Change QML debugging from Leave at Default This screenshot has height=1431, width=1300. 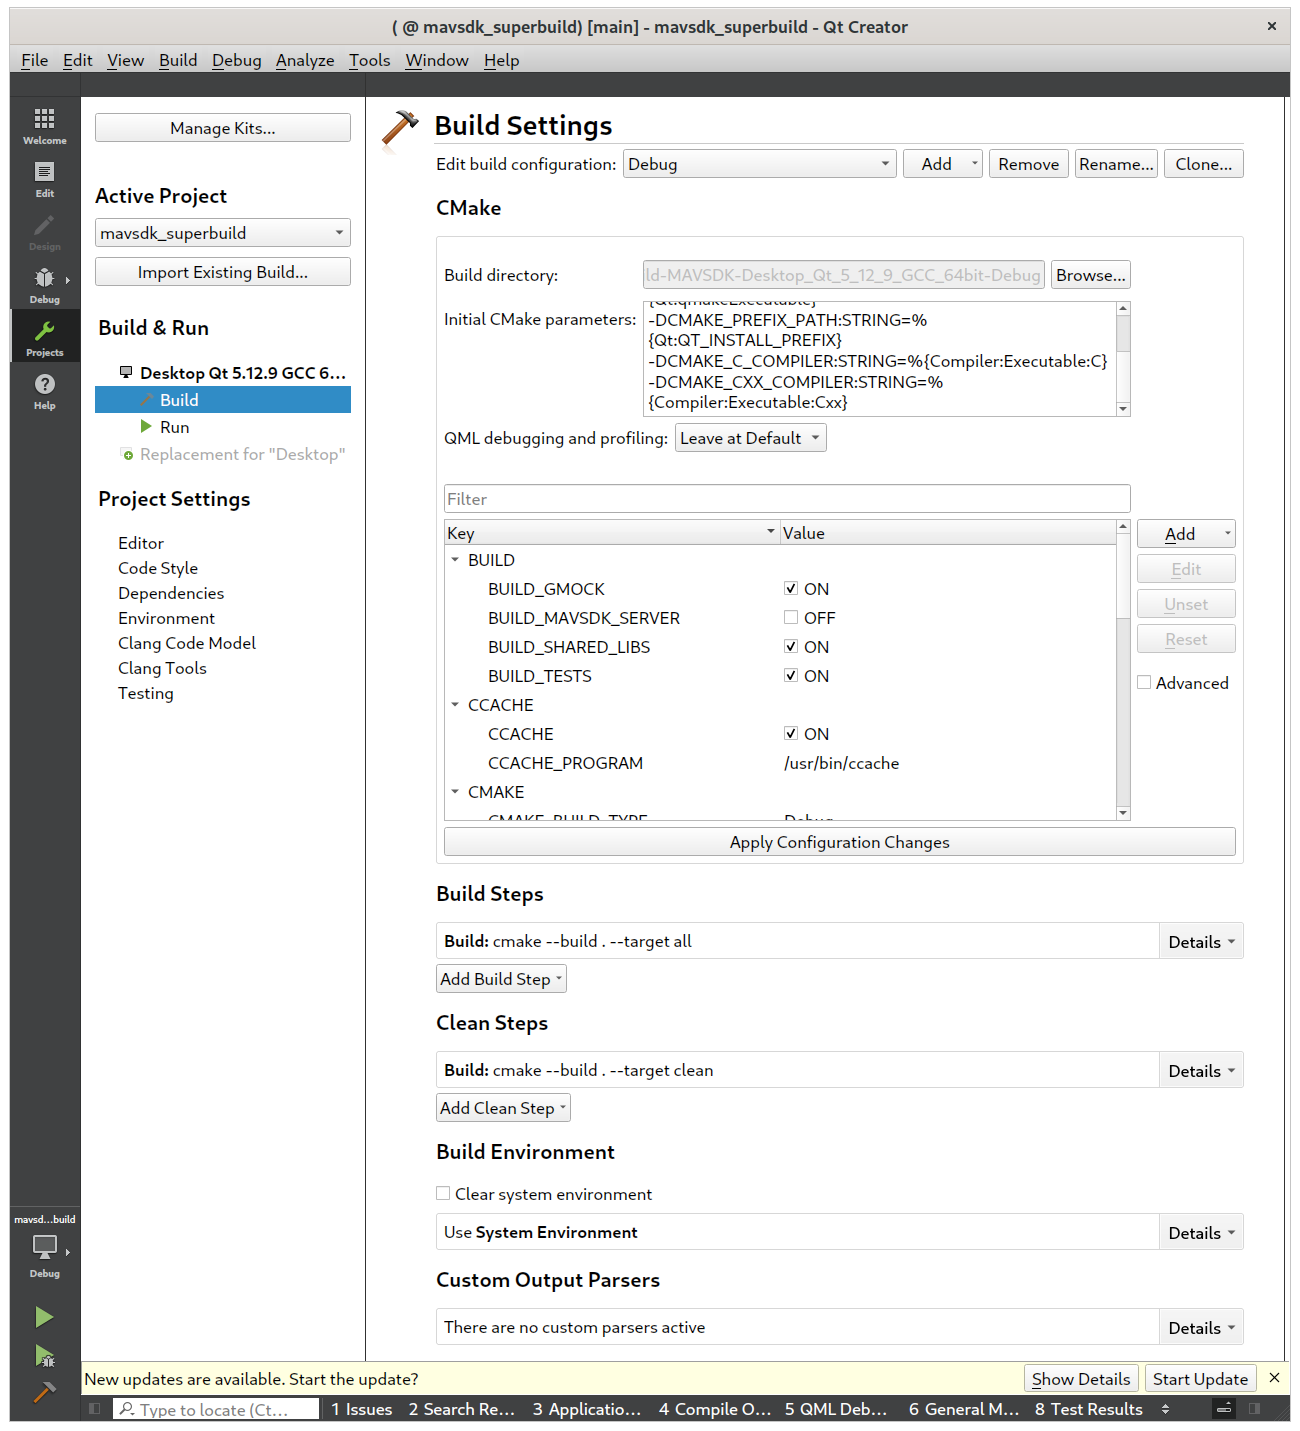tap(750, 437)
